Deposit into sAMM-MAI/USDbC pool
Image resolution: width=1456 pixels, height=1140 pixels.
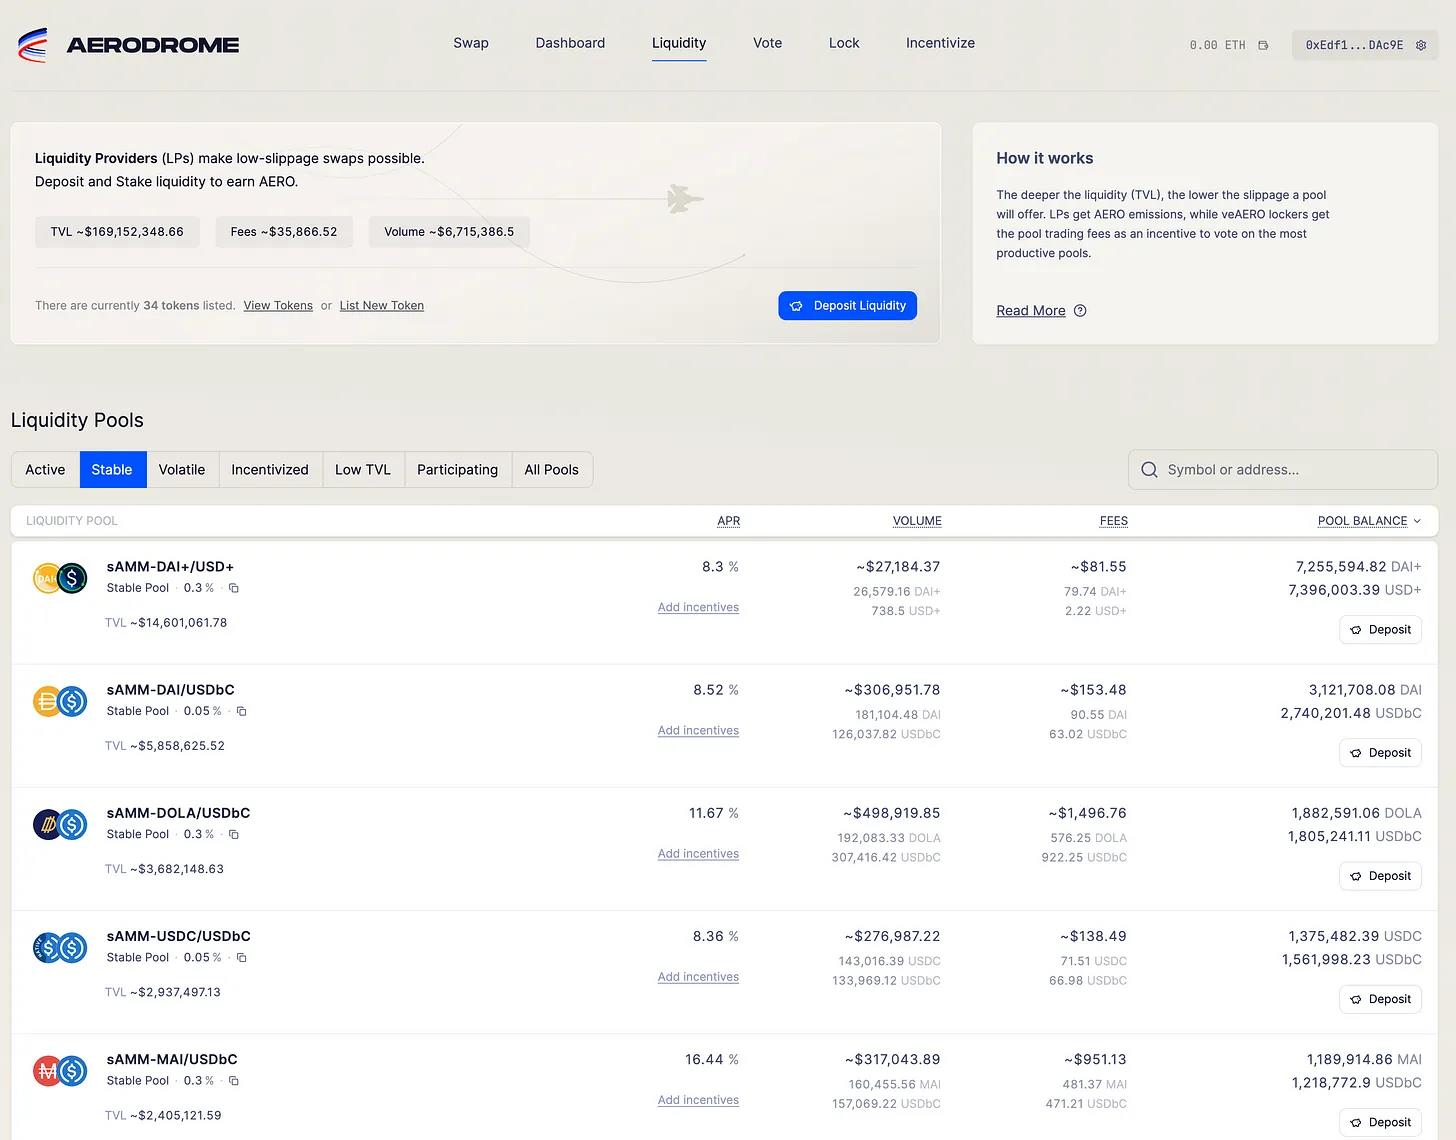click(1380, 1122)
